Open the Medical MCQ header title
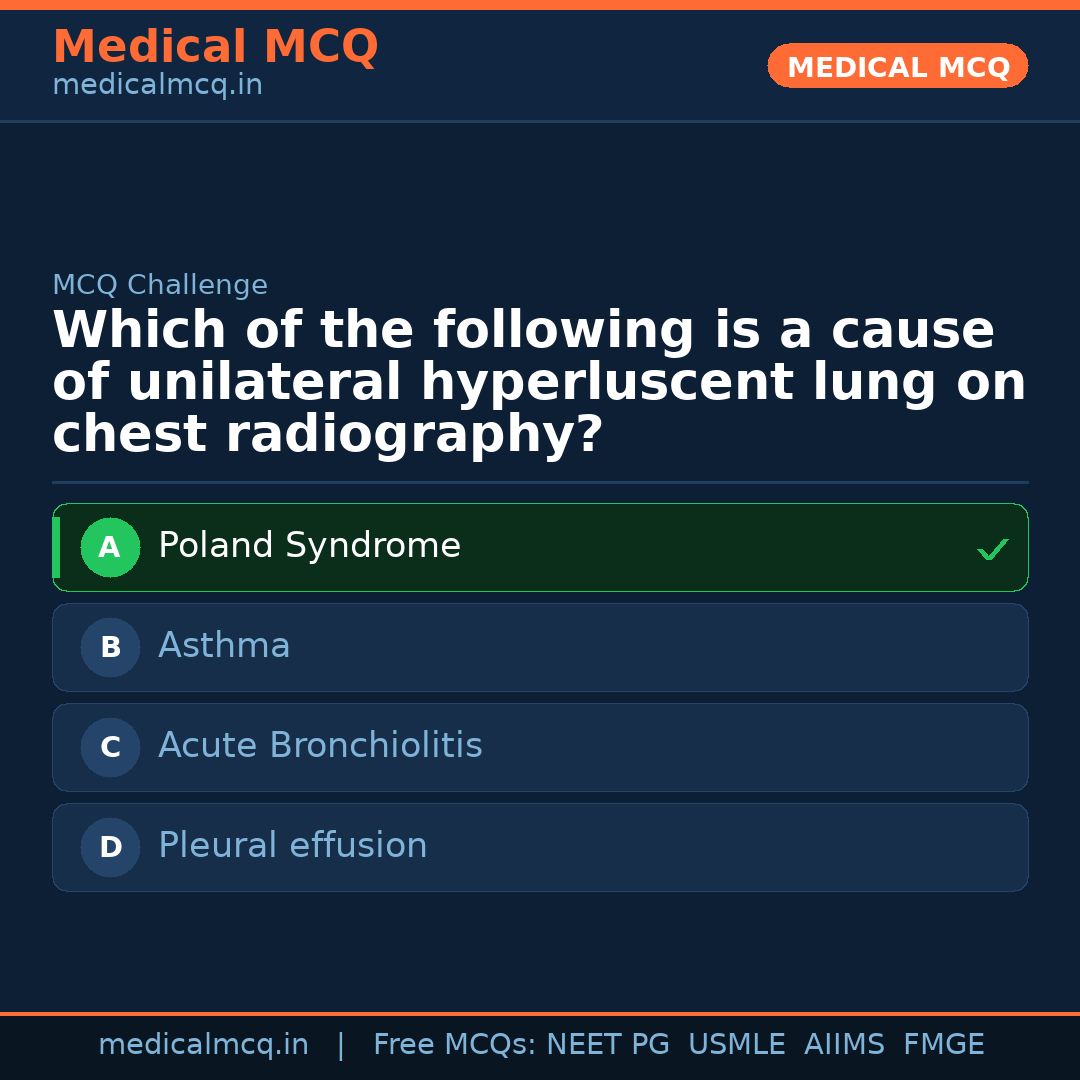The height and width of the screenshot is (1080, 1080). click(215, 47)
